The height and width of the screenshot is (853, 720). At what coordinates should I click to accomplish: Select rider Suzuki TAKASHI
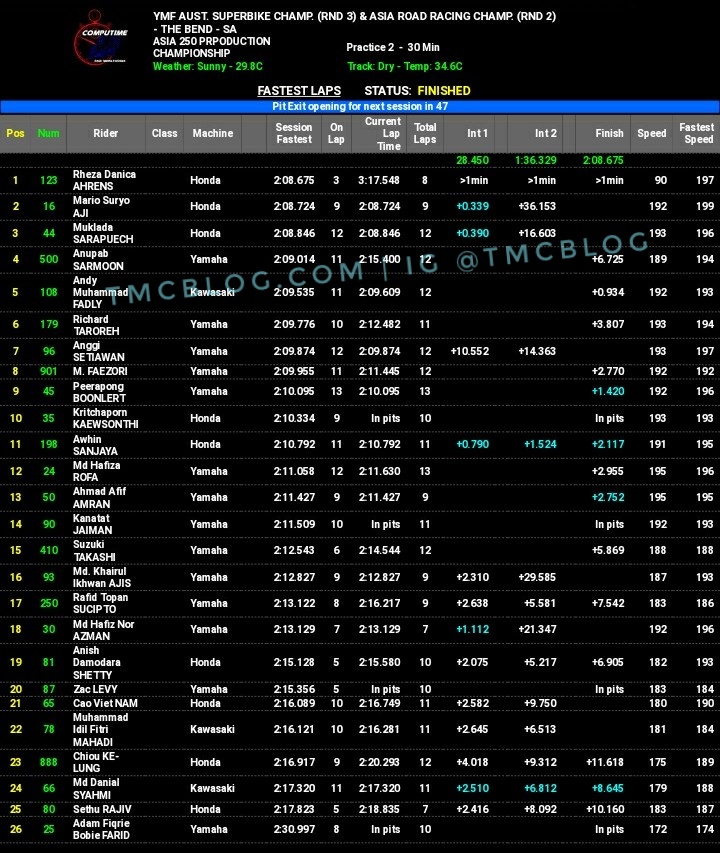click(x=94, y=551)
